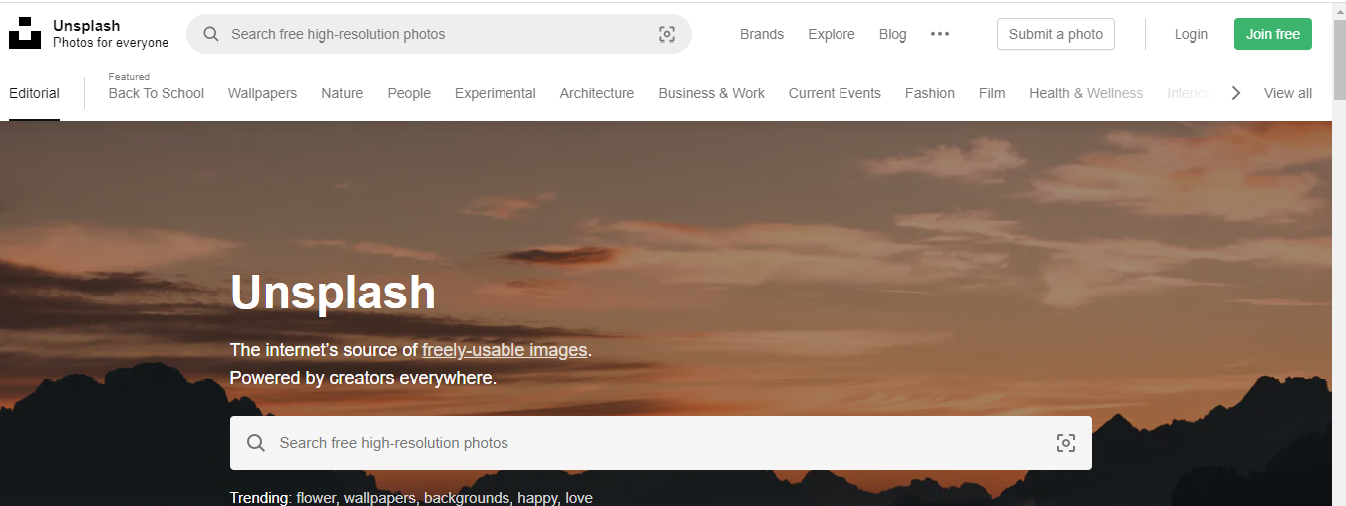Click trending term wallpapers
This screenshot has height=506, width=1346.
pos(380,498)
